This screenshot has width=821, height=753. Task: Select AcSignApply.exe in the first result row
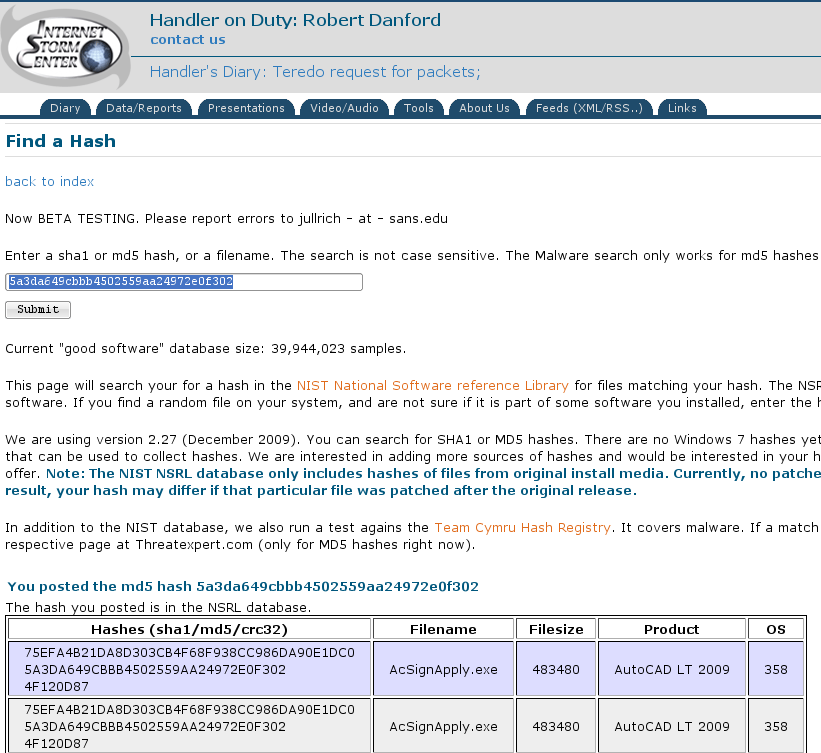[x=443, y=669]
